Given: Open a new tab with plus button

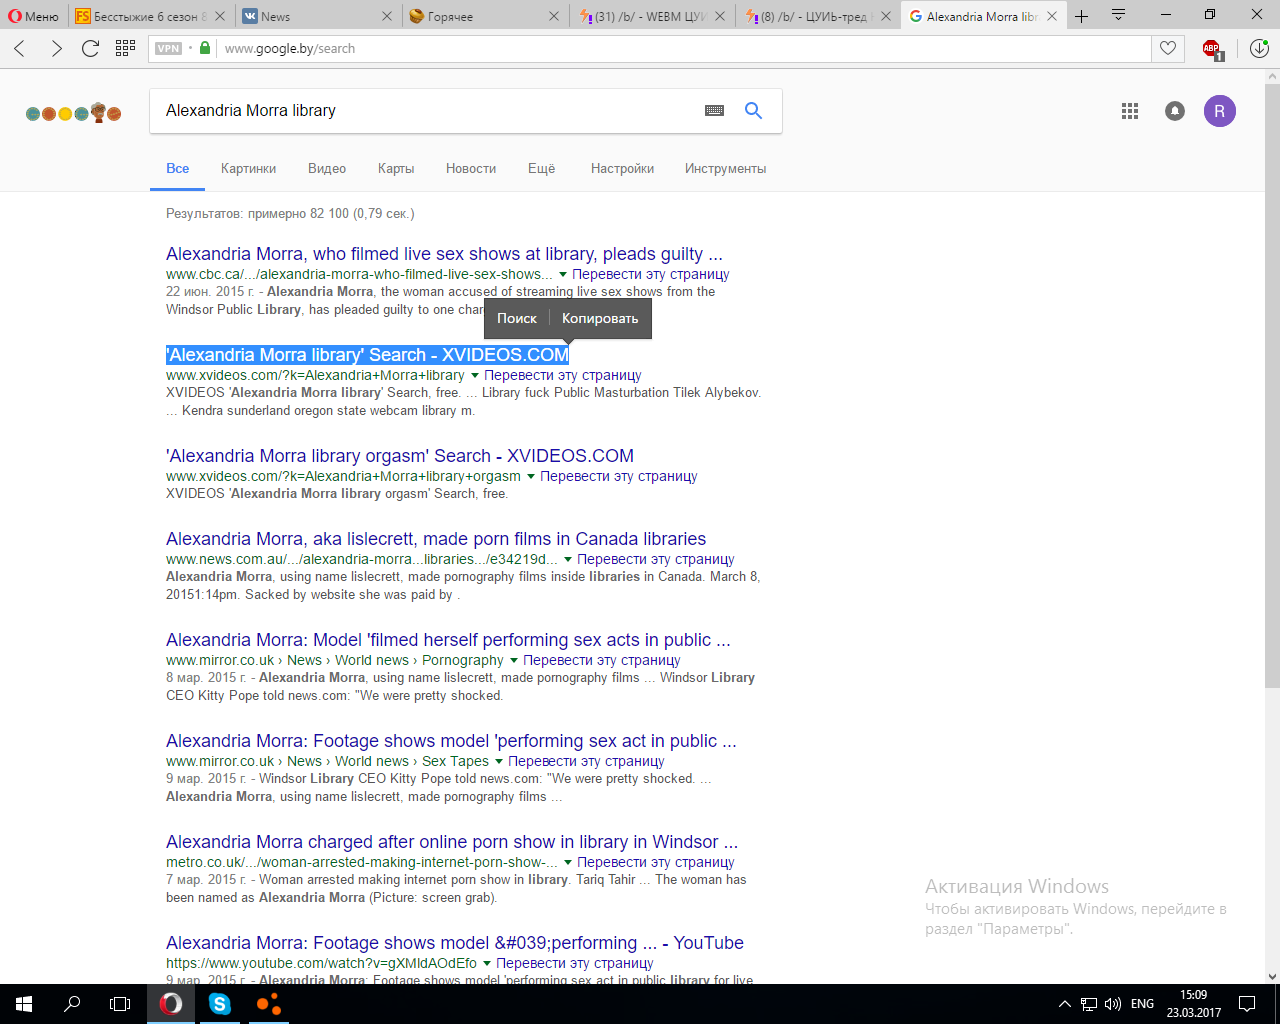Looking at the screenshot, I should point(1081,16).
